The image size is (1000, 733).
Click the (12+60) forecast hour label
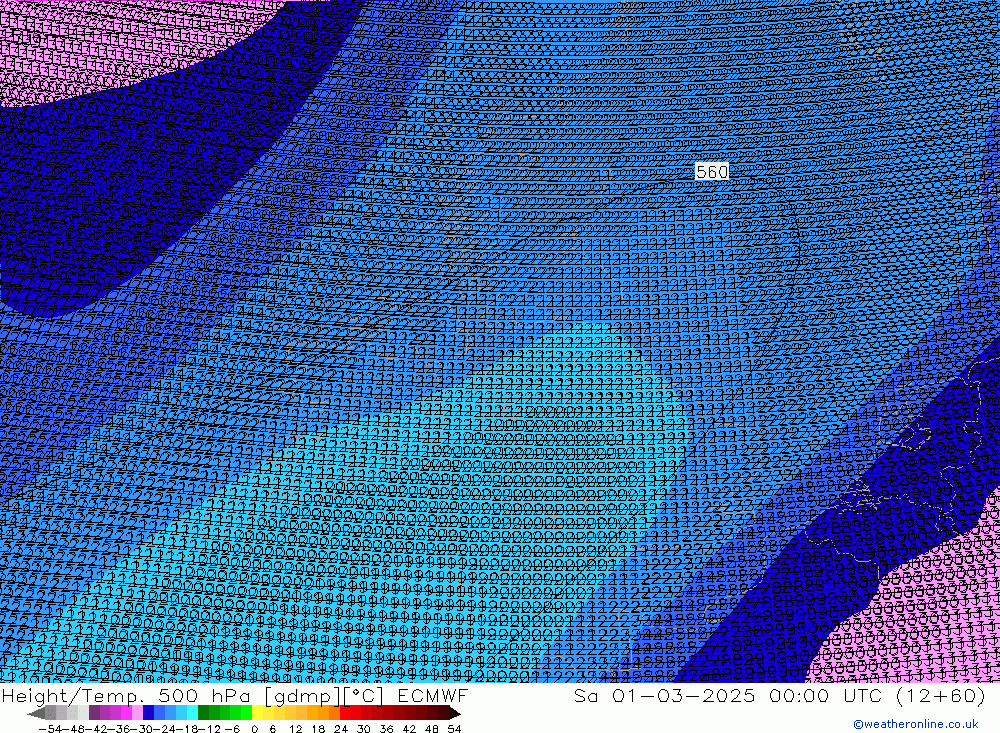point(941,695)
